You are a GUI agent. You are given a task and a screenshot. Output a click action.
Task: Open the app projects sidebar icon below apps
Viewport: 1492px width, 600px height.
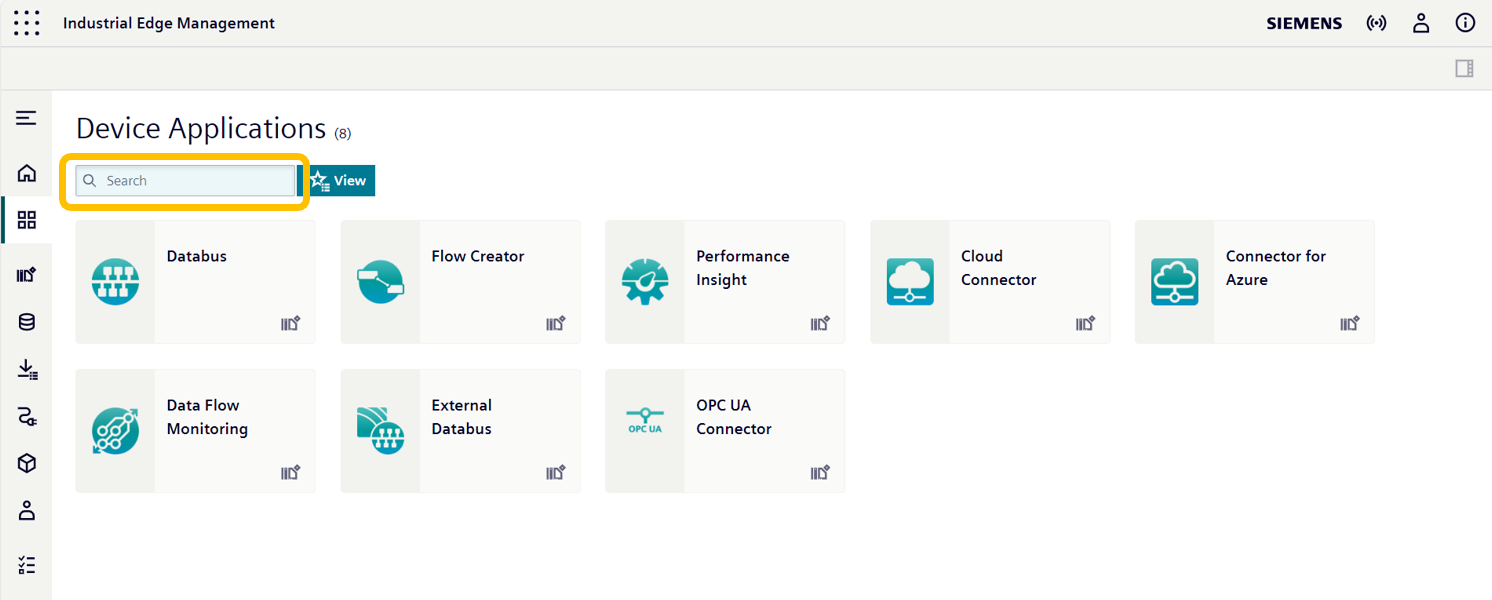tap(27, 274)
